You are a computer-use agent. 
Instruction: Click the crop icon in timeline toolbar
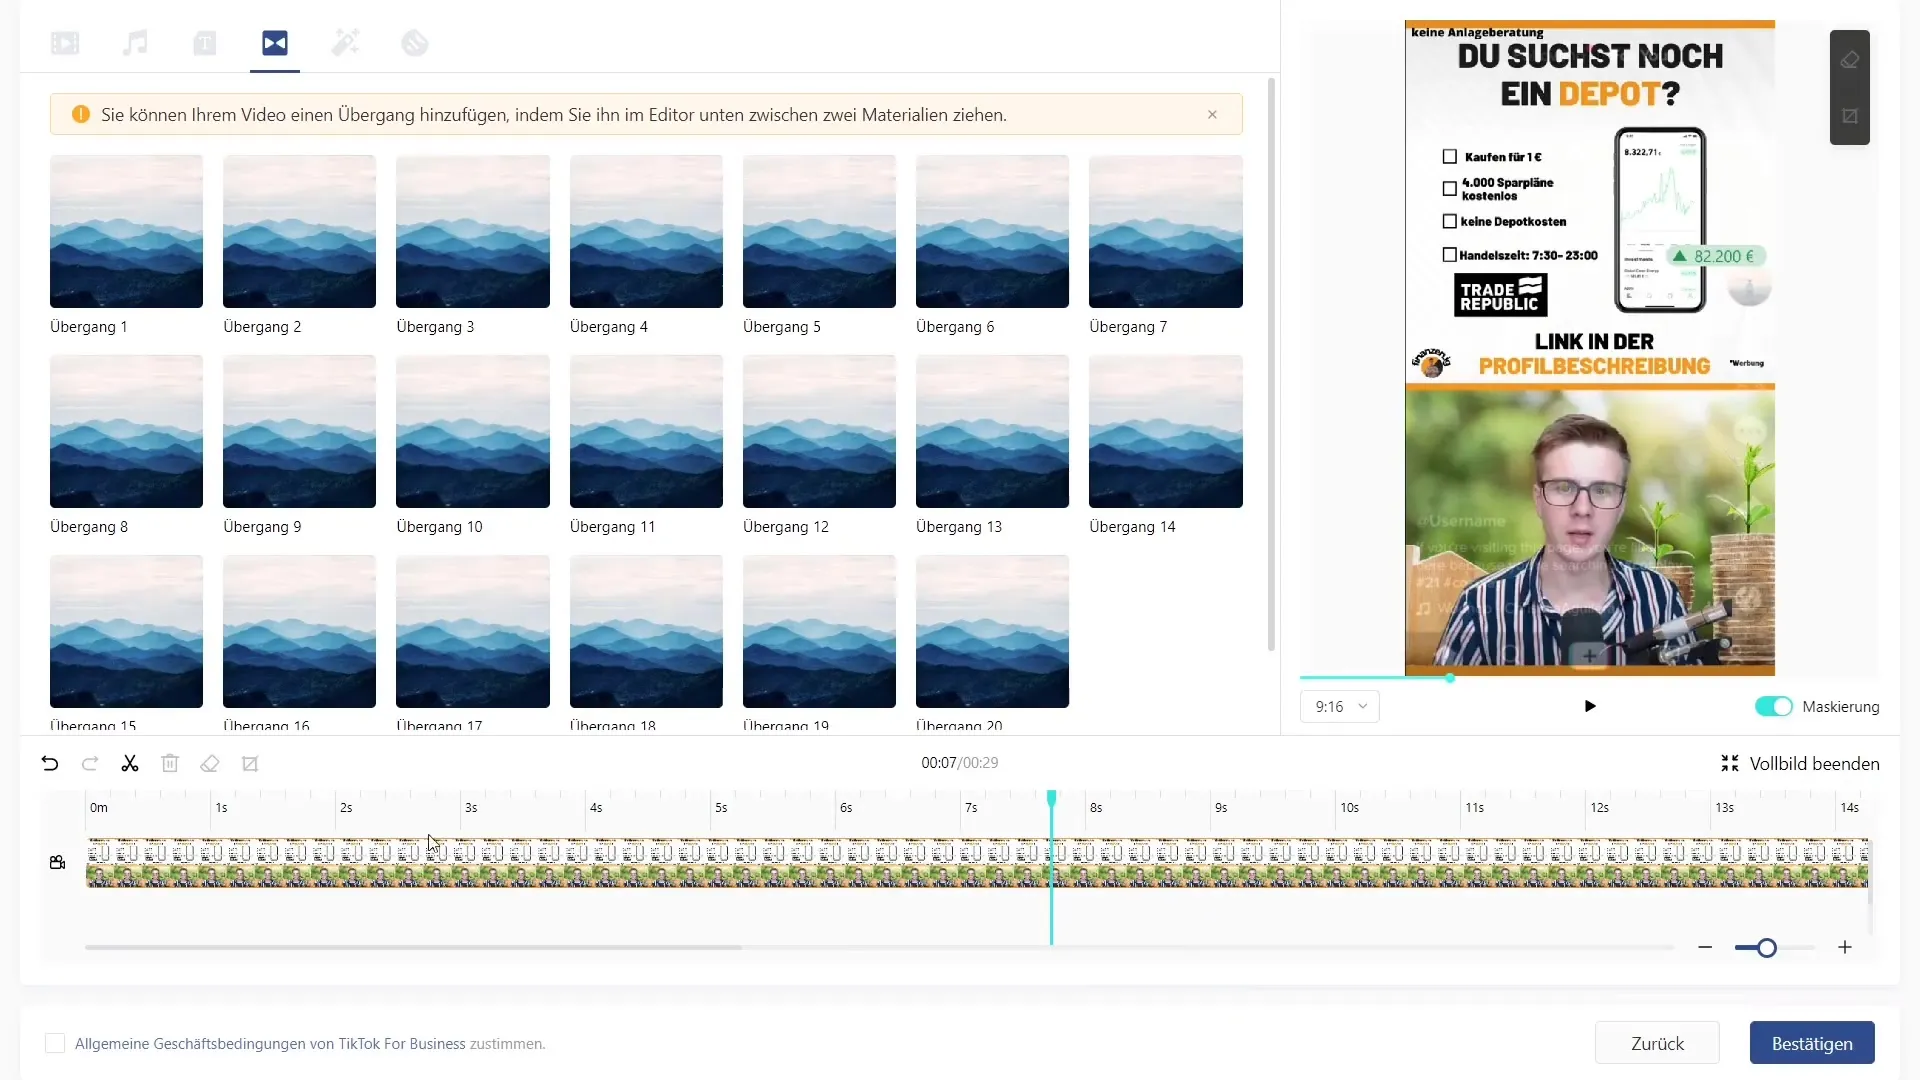point(250,764)
